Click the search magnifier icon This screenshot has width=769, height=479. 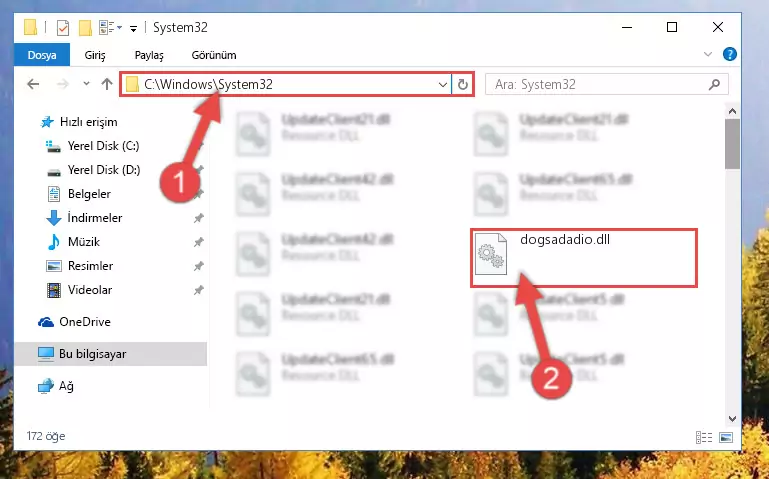(715, 84)
